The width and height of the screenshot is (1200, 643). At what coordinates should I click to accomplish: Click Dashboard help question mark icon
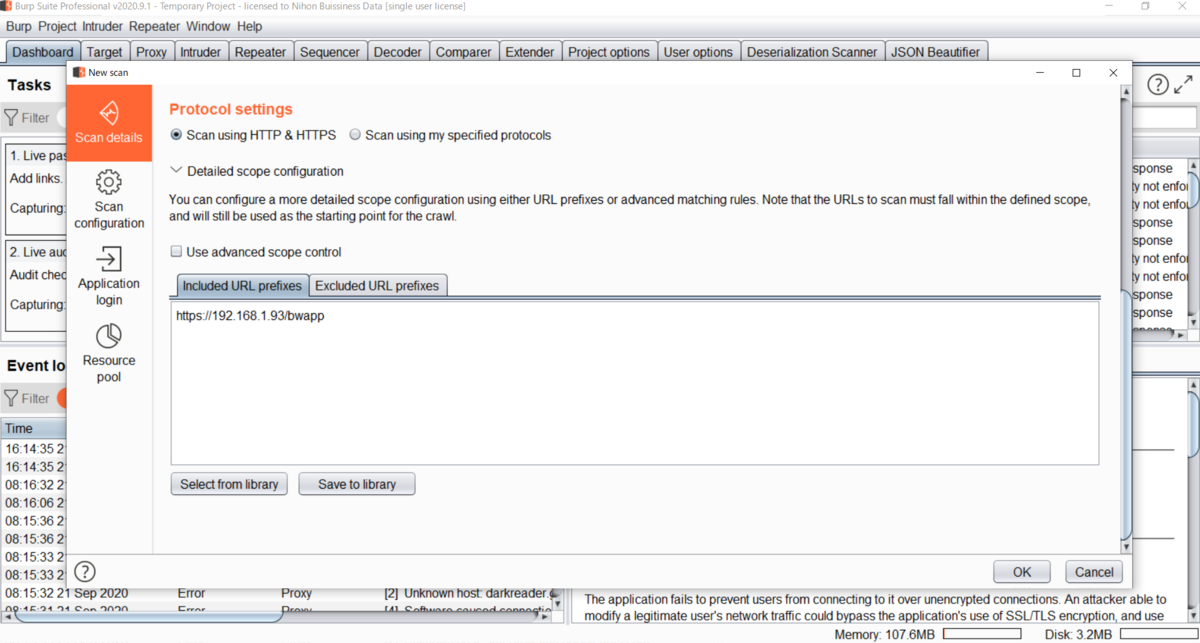pyautogui.click(x=1157, y=85)
